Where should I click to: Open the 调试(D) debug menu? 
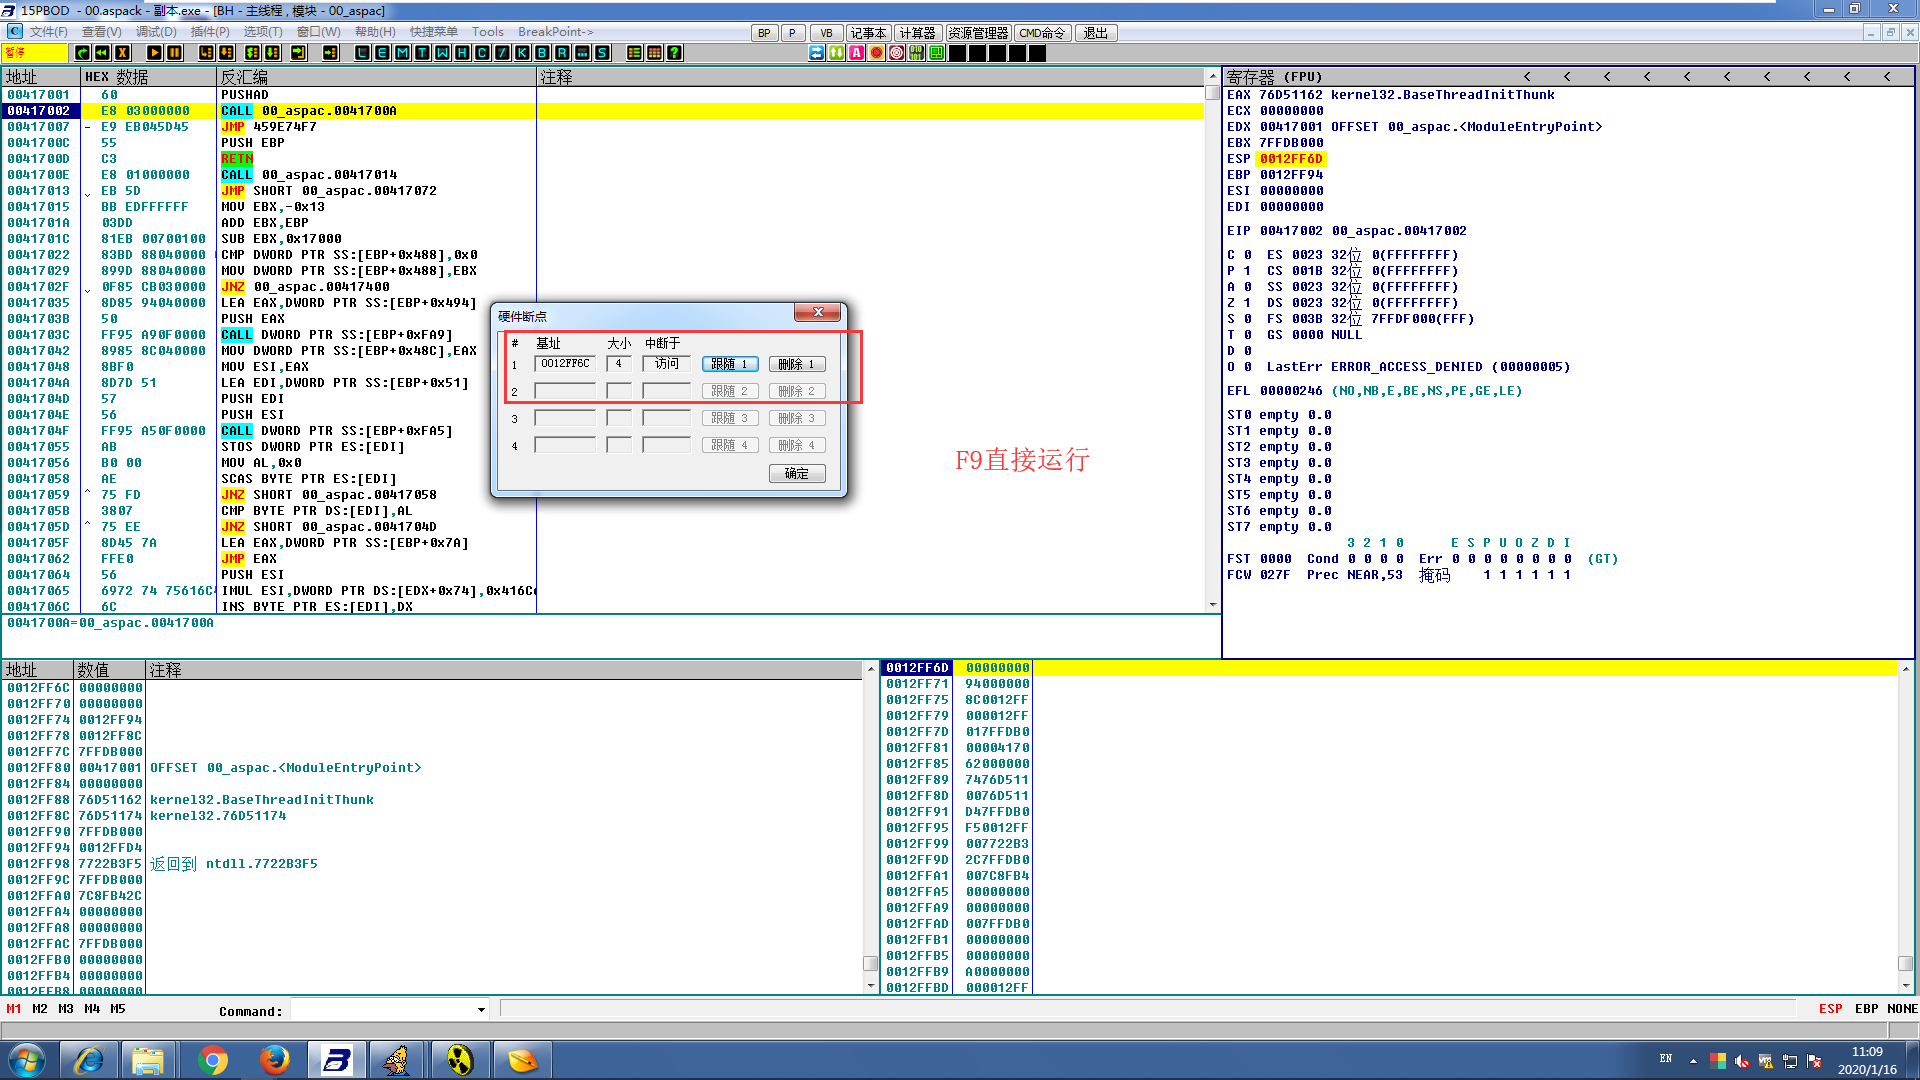(x=156, y=32)
